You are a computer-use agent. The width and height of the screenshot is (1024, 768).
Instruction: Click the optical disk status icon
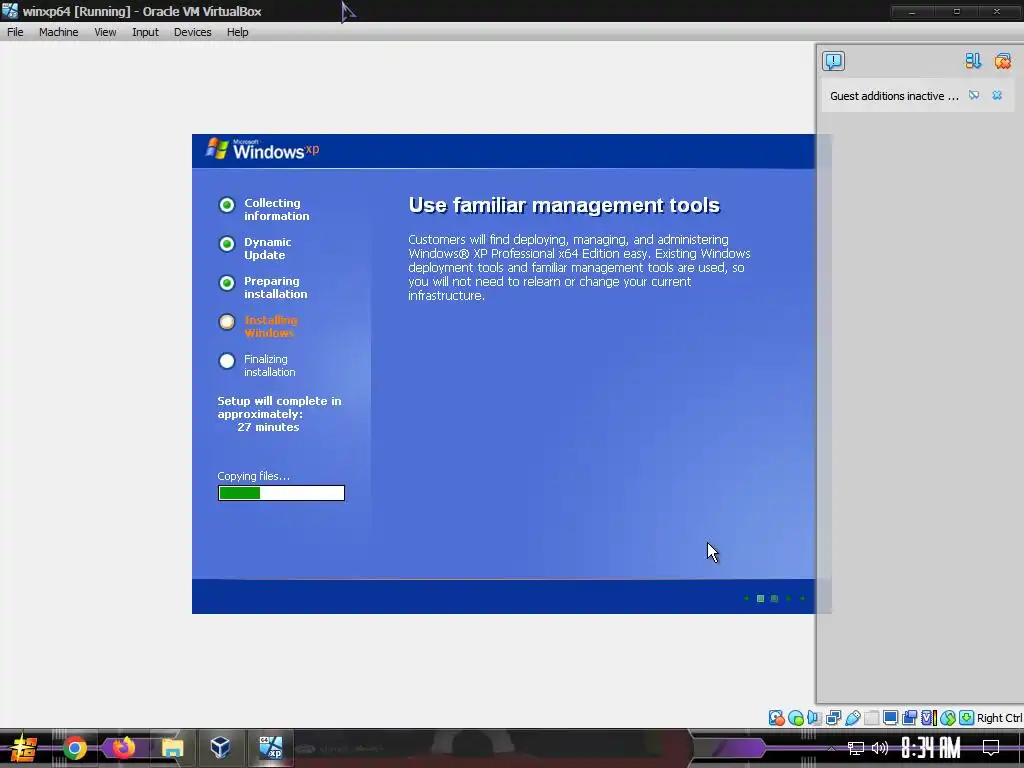tap(795, 718)
